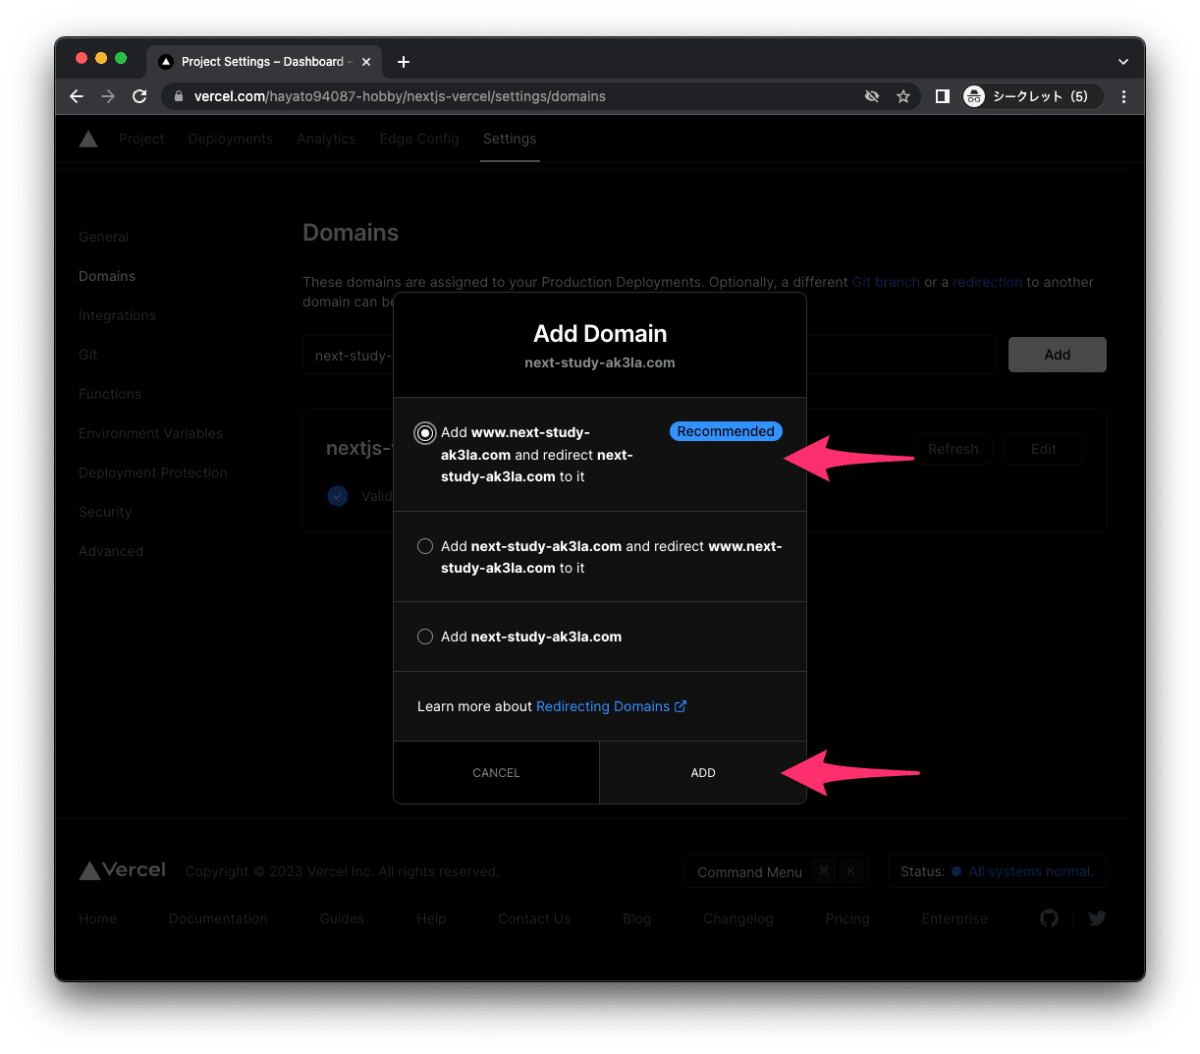Open Advanced settings in sidebar
Viewport: 1200px width, 1054px height.
(111, 551)
